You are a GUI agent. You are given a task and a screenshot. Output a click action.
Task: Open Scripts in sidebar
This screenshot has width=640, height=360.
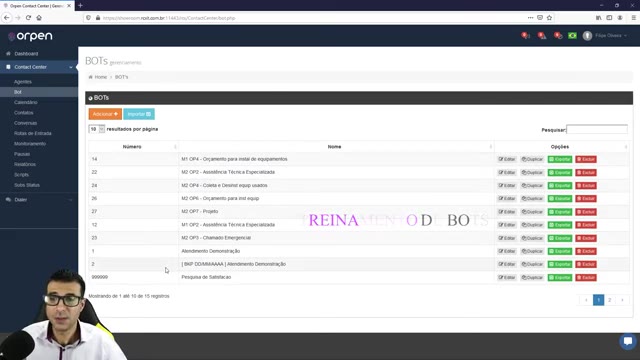pos(22,175)
